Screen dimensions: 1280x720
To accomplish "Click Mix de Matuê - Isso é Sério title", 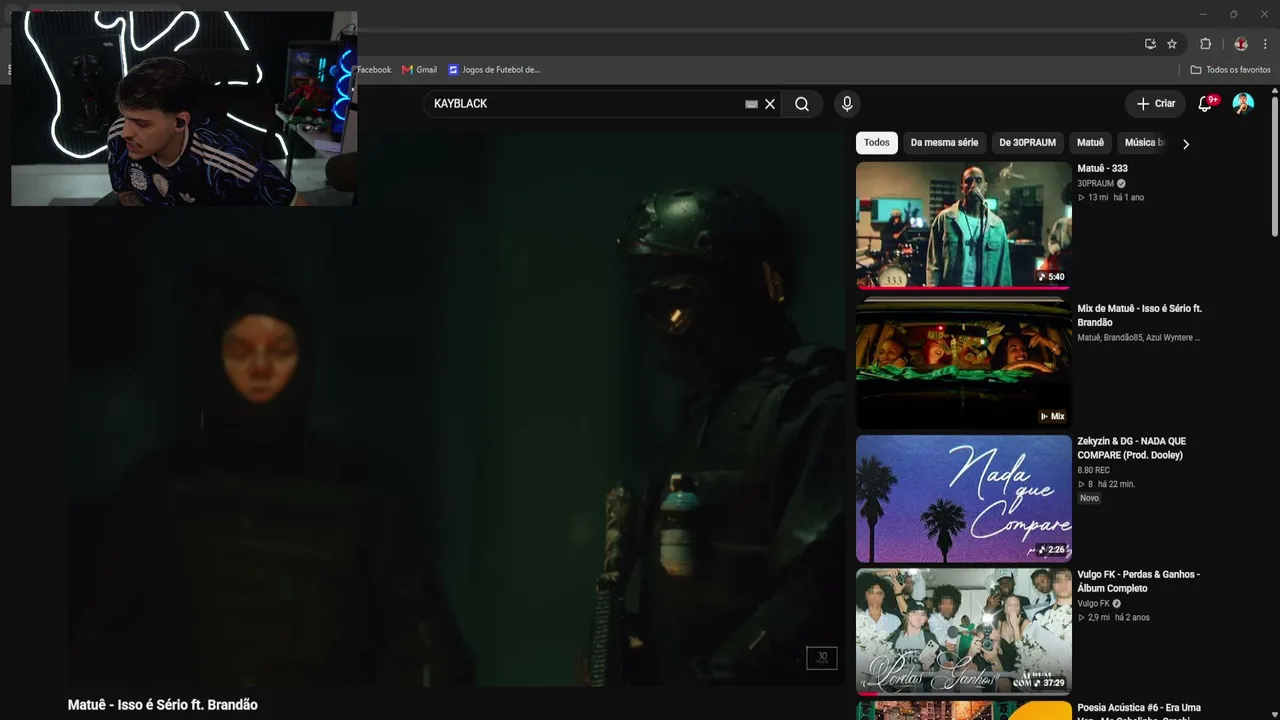I will [x=1139, y=316].
